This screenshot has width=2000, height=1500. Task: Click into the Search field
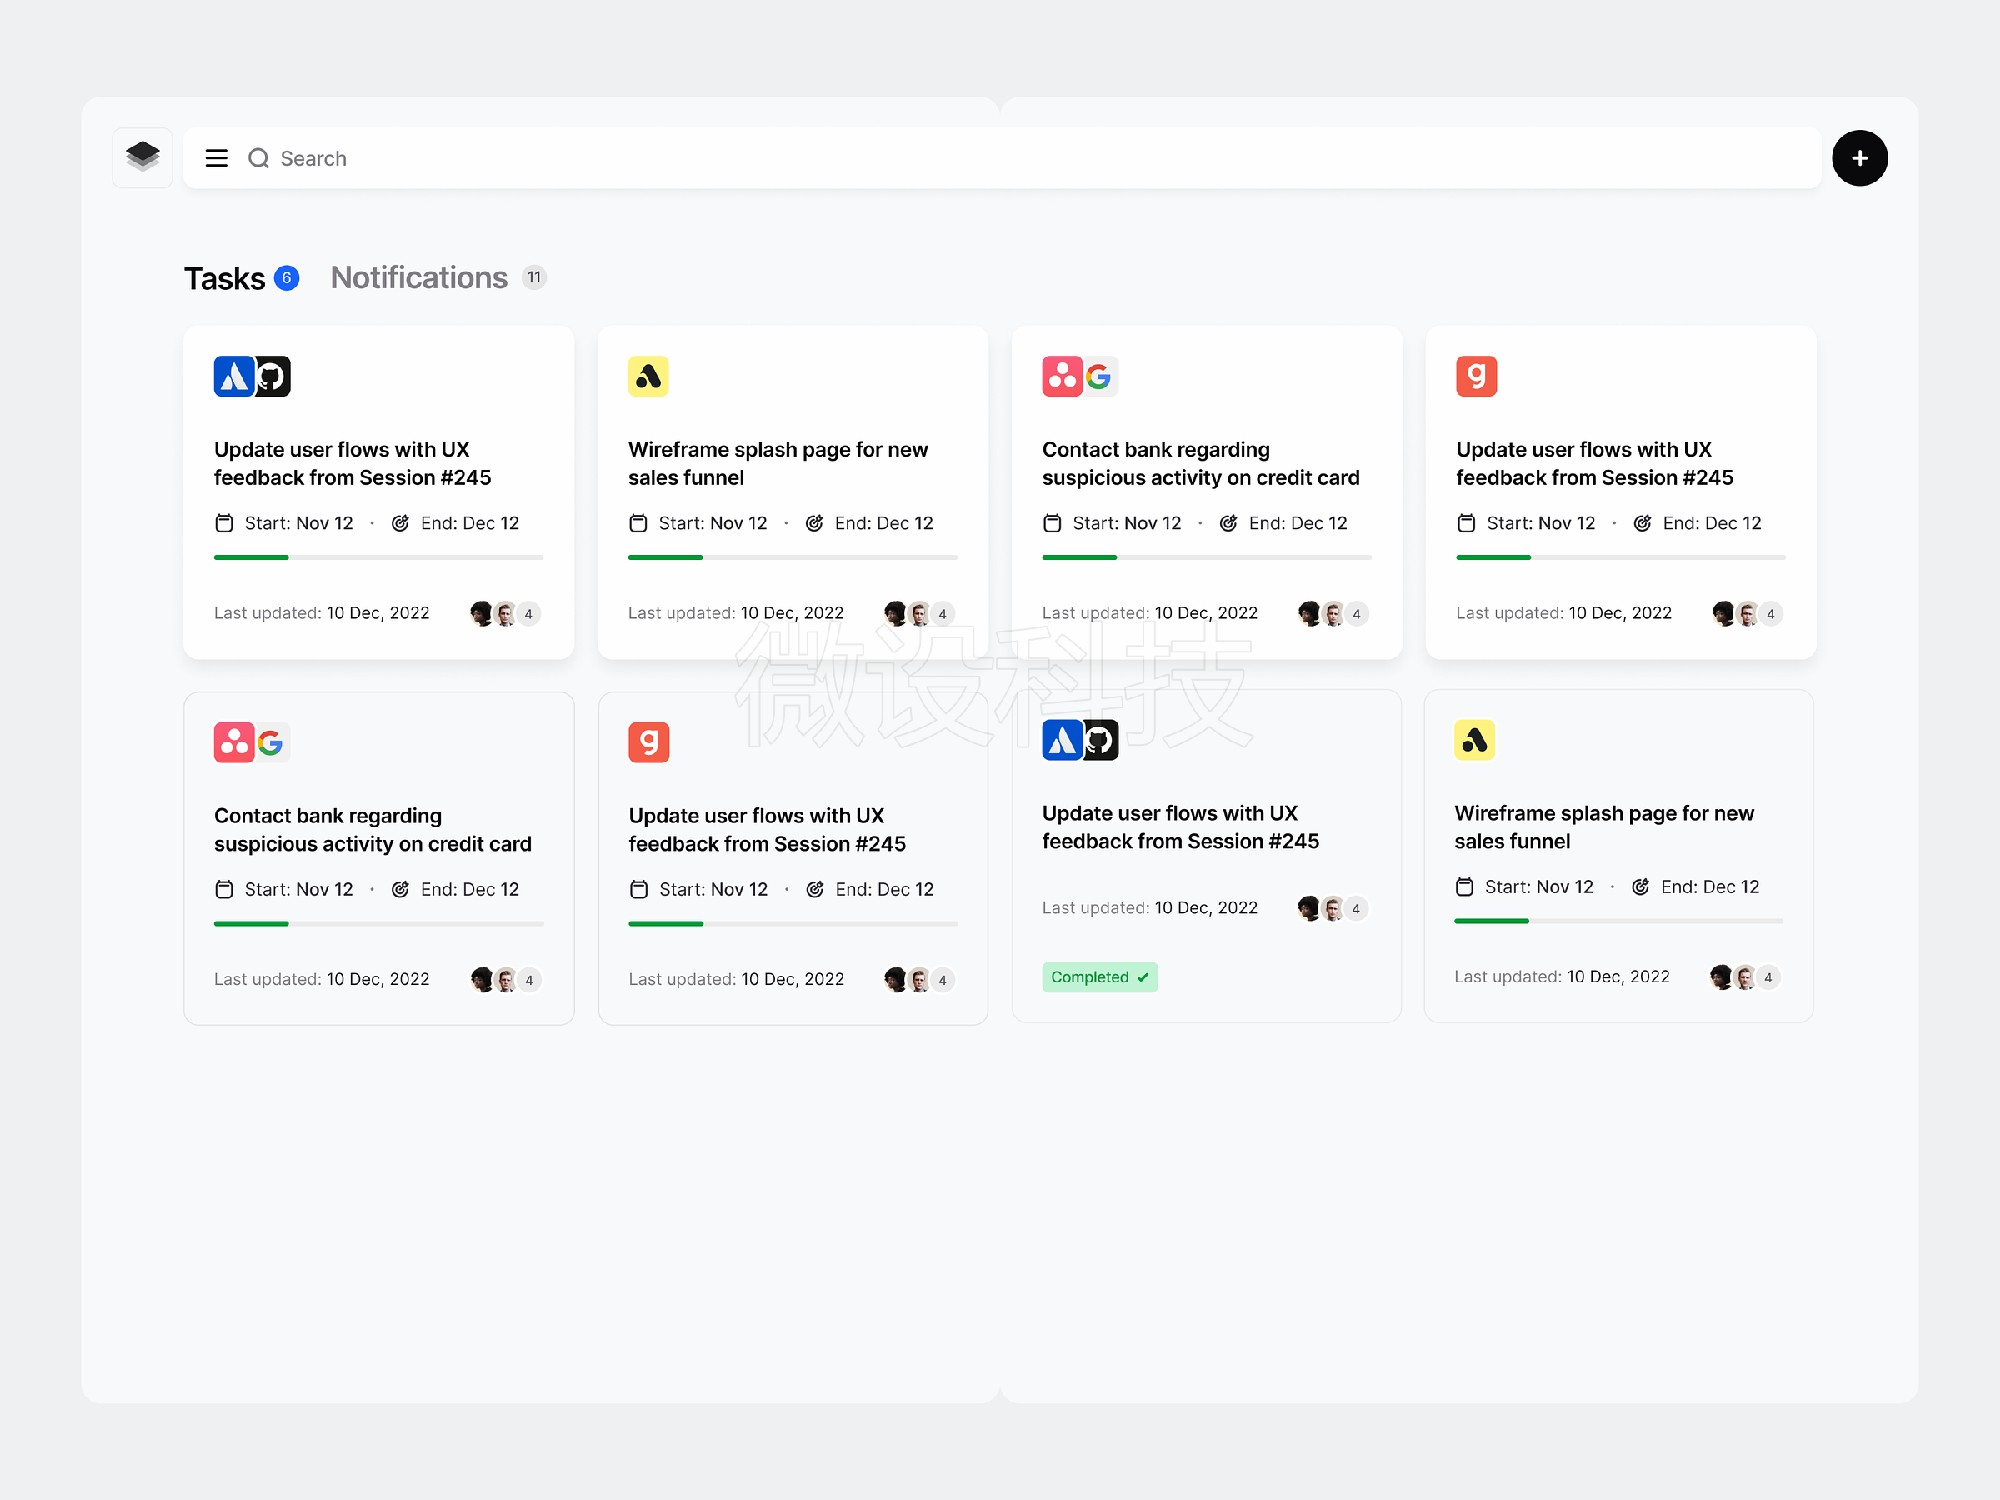pyautogui.click(x=1002, y=158)
